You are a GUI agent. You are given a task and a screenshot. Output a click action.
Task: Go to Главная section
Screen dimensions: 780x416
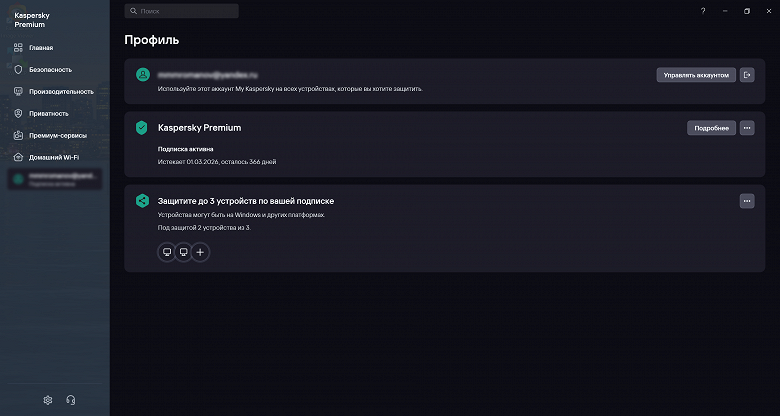40,48
